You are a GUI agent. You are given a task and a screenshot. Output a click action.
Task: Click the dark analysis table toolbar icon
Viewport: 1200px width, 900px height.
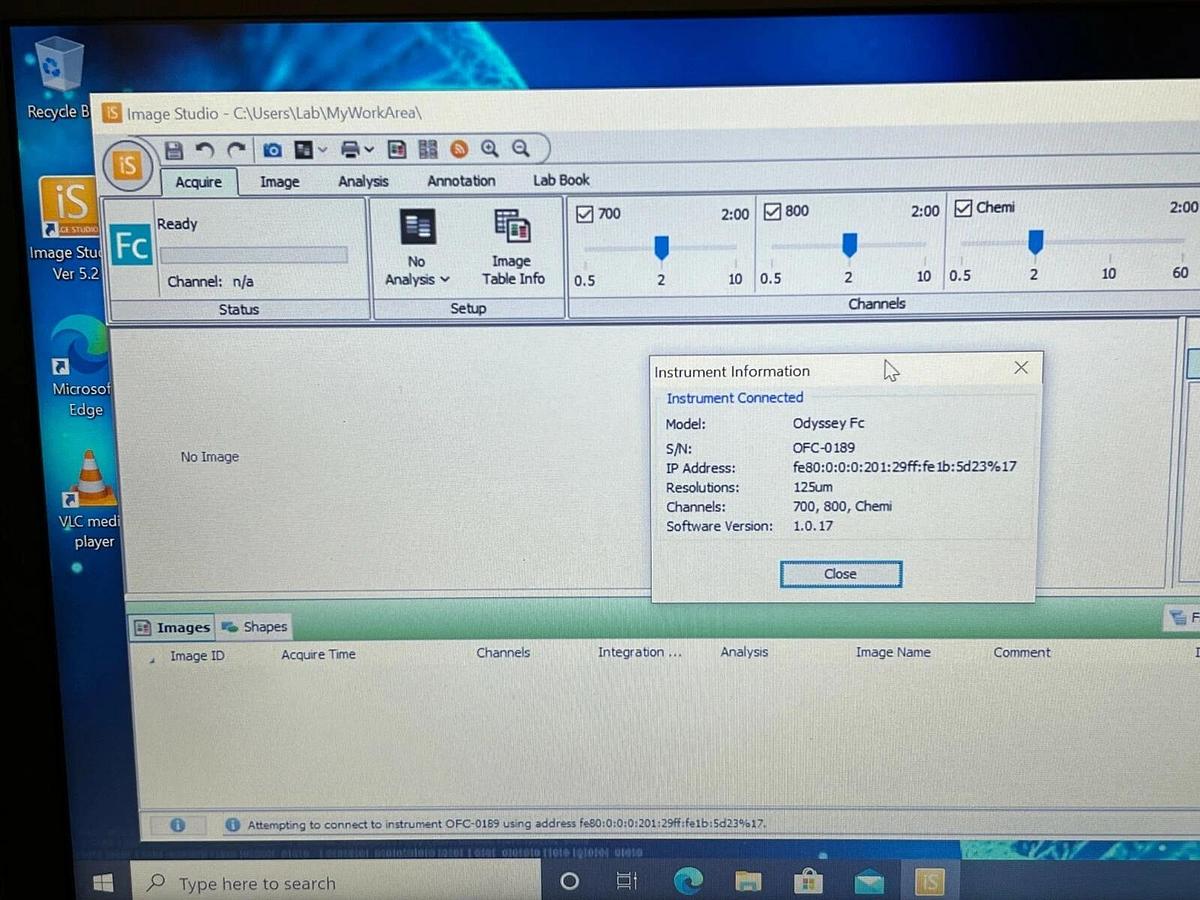[302, 150]
